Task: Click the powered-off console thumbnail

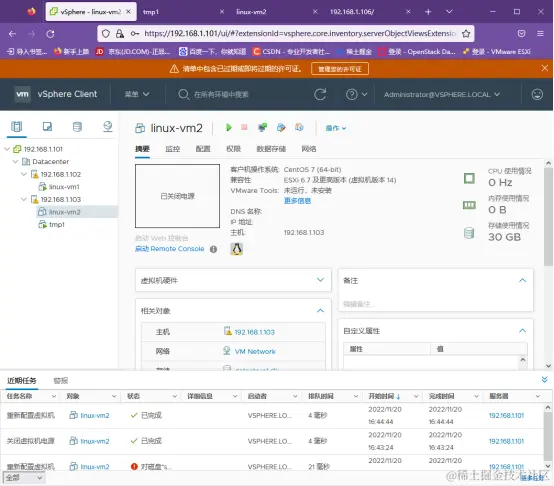Action: [x=177, y=196]
